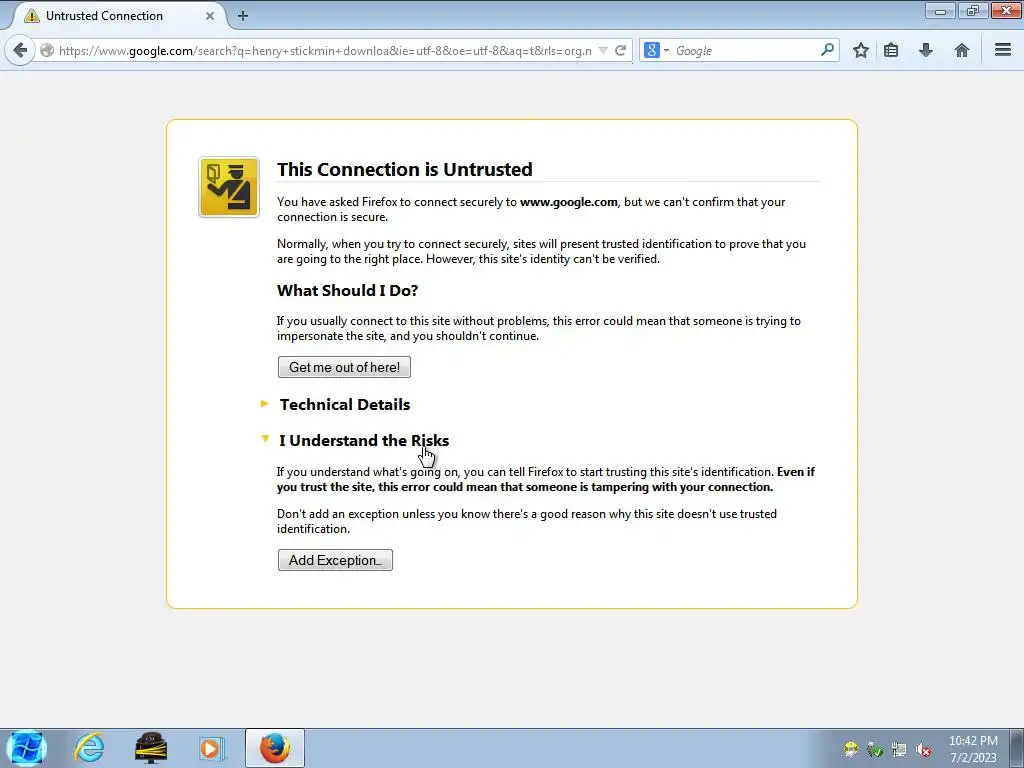
Task: Go to Home page icon
Action: (961, 50)
